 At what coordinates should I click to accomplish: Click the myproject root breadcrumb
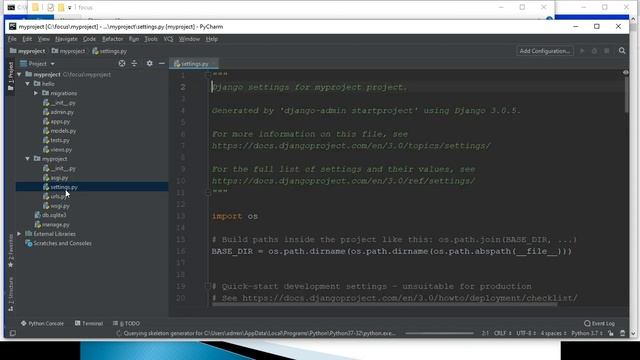[x=27, y=51]
